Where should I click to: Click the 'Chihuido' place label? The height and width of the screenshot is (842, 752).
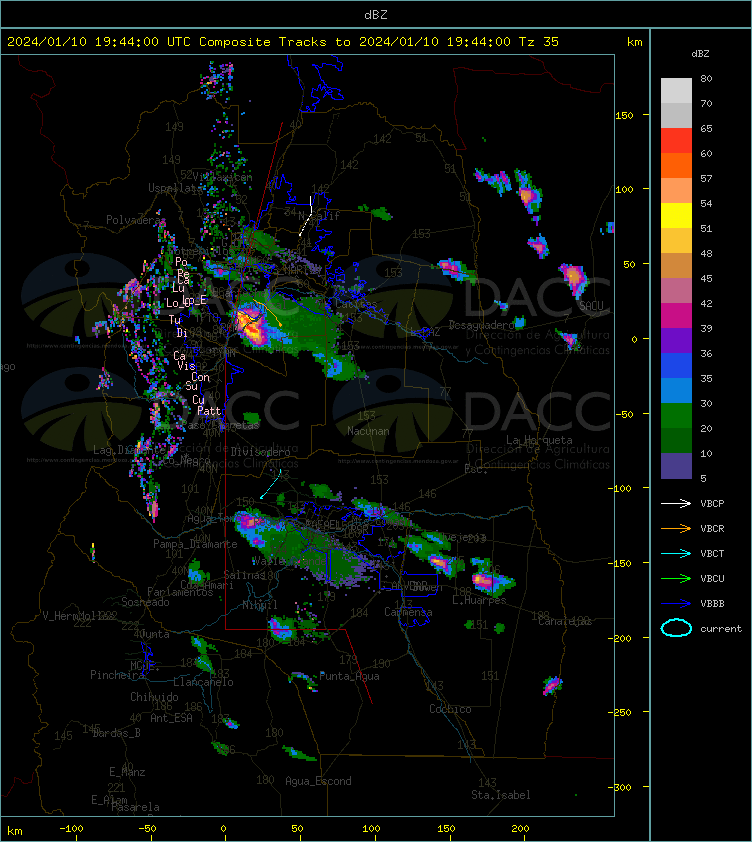(x=154, y=697)
